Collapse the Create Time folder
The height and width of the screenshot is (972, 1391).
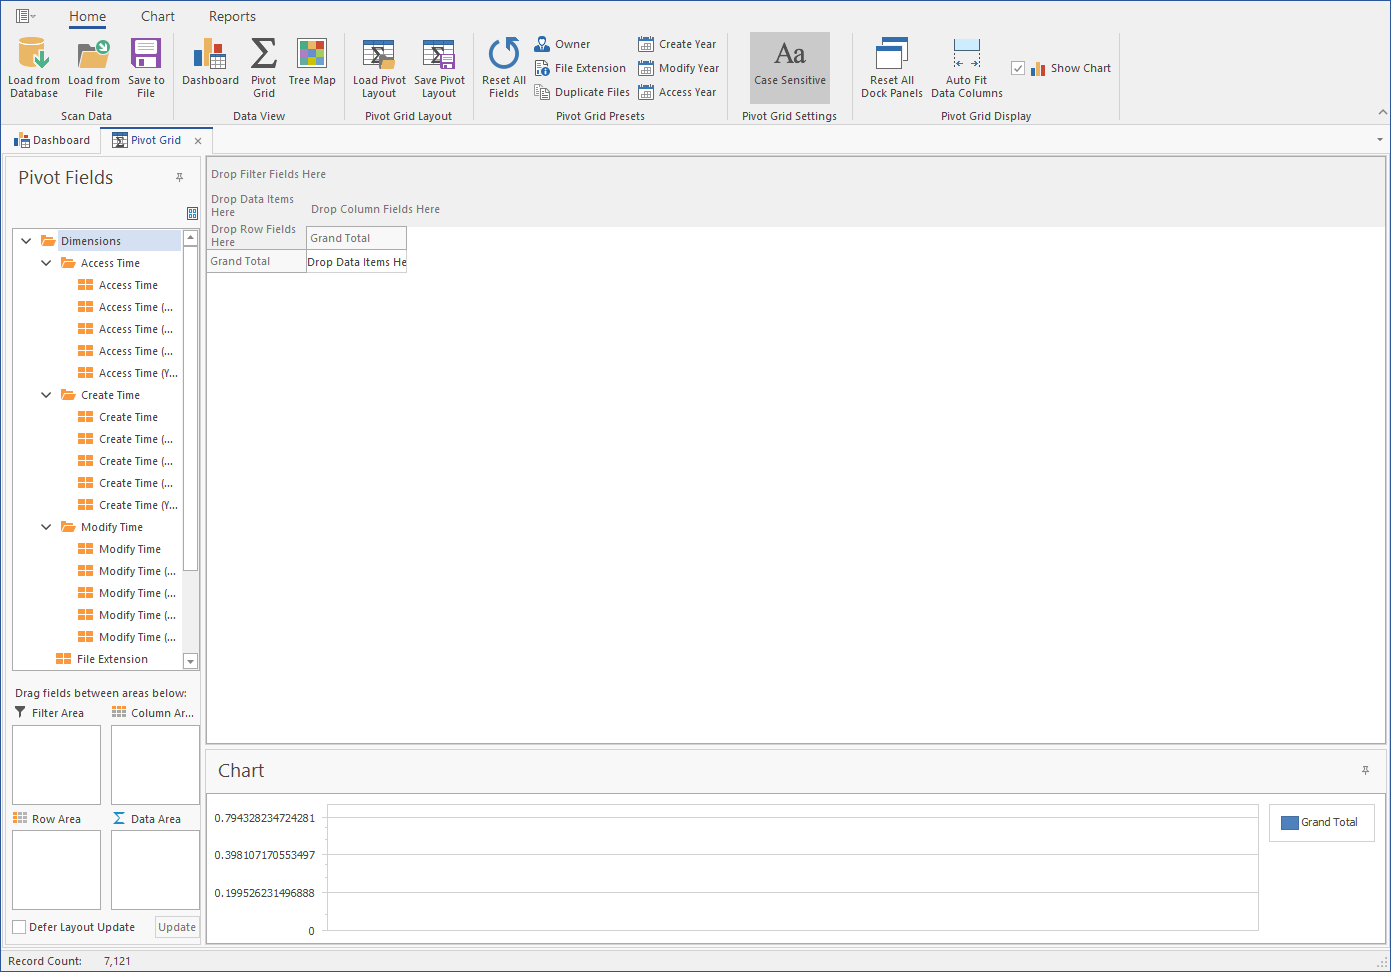(x=46, y=395)
